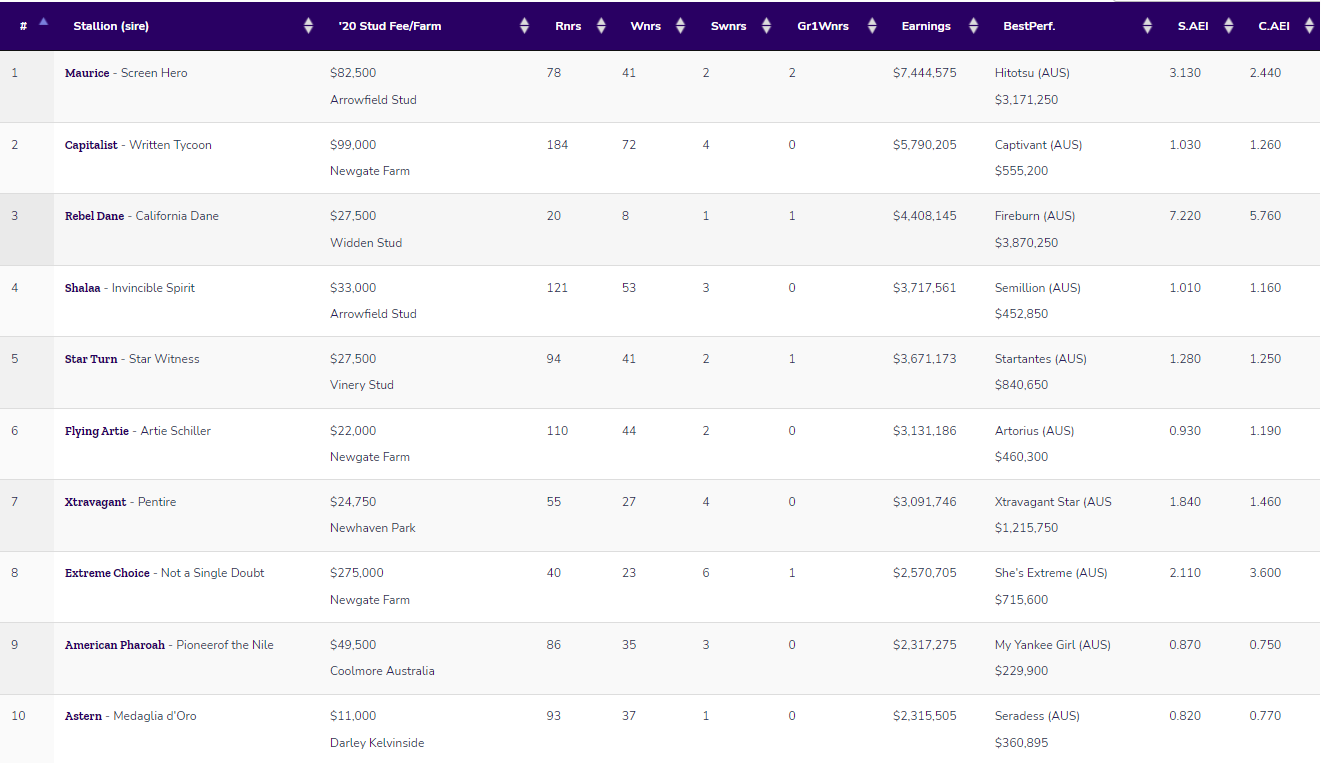Sort by Gr1Wnrs column arrows
The image size is (1321, 763).
pos(872,26)
